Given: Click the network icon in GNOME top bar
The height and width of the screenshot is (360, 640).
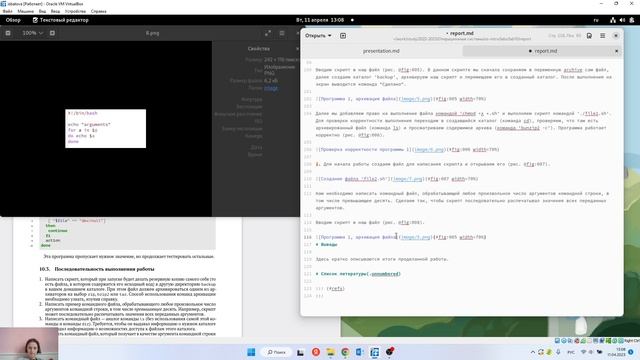Looking at the screenshot, I should [x=613, y=20].
